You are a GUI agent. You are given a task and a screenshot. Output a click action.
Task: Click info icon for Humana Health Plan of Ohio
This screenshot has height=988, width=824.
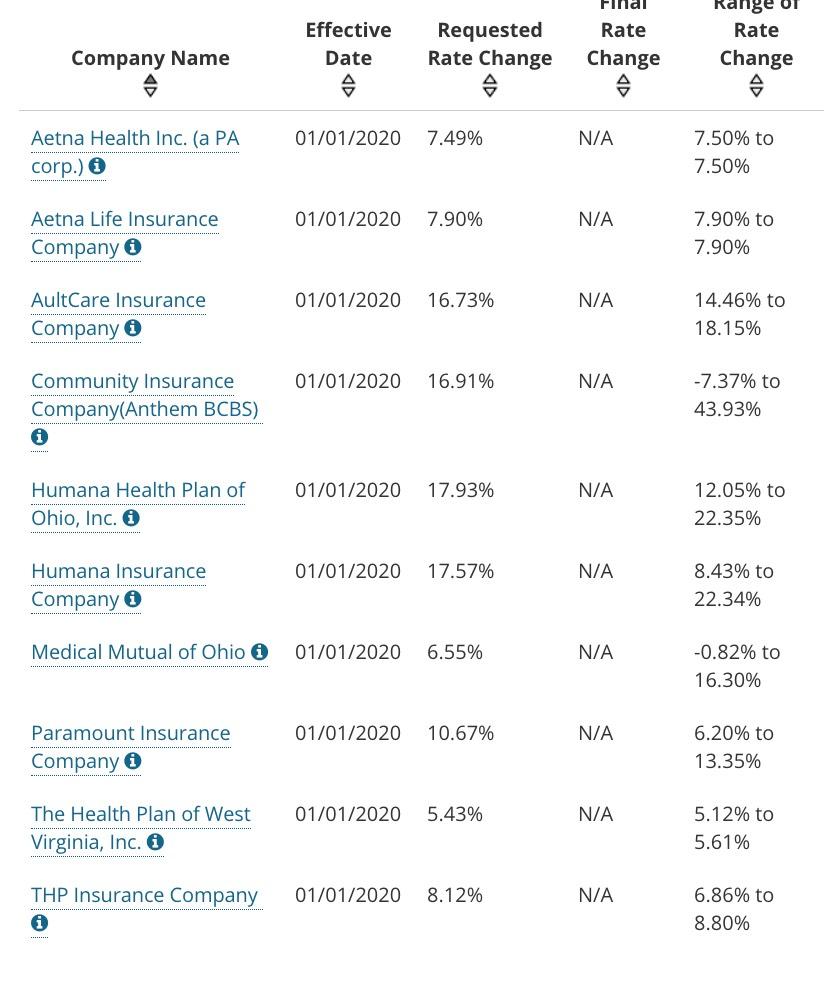pyautogui.click(x=131, y=518)
